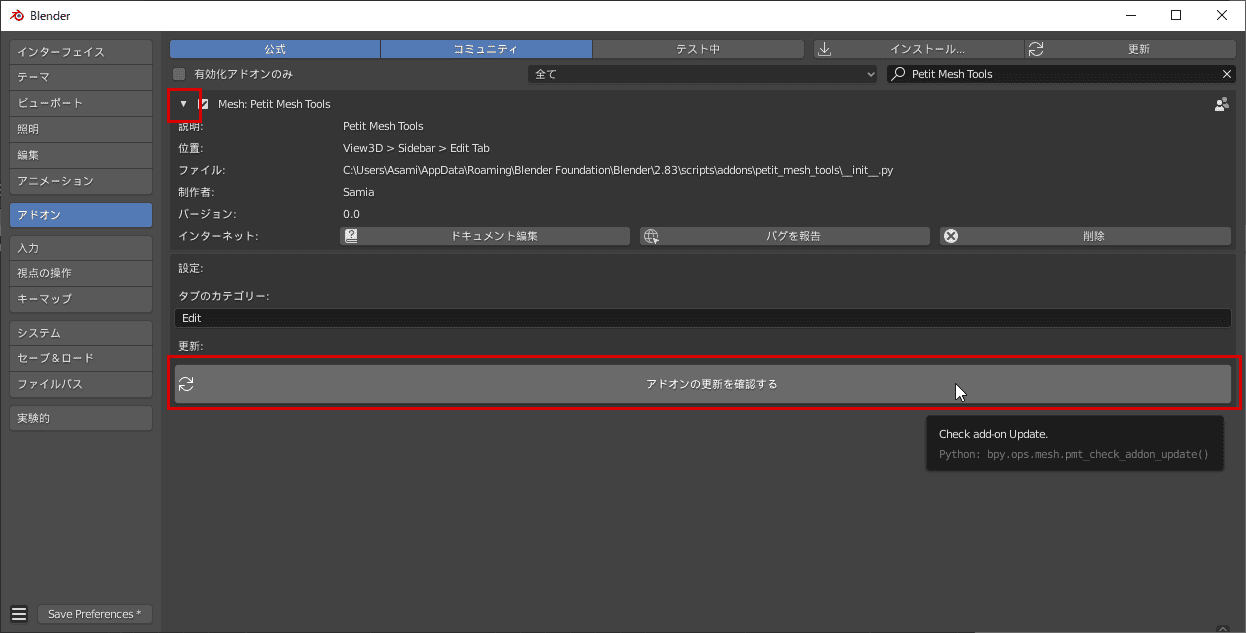Click the Blender logo in title bar
The height and width of the screenshot is (633, 1246).
(x=17, y=16)
